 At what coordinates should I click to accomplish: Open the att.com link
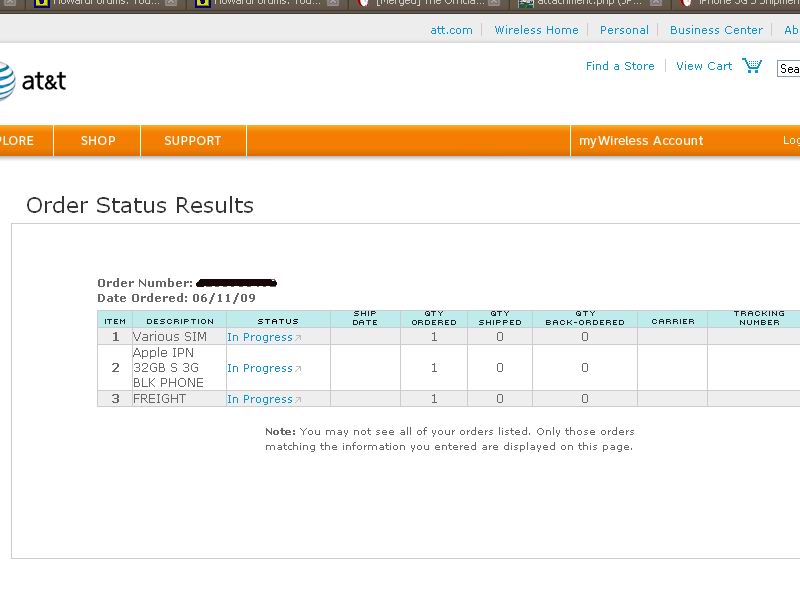[x=452, y=30]
